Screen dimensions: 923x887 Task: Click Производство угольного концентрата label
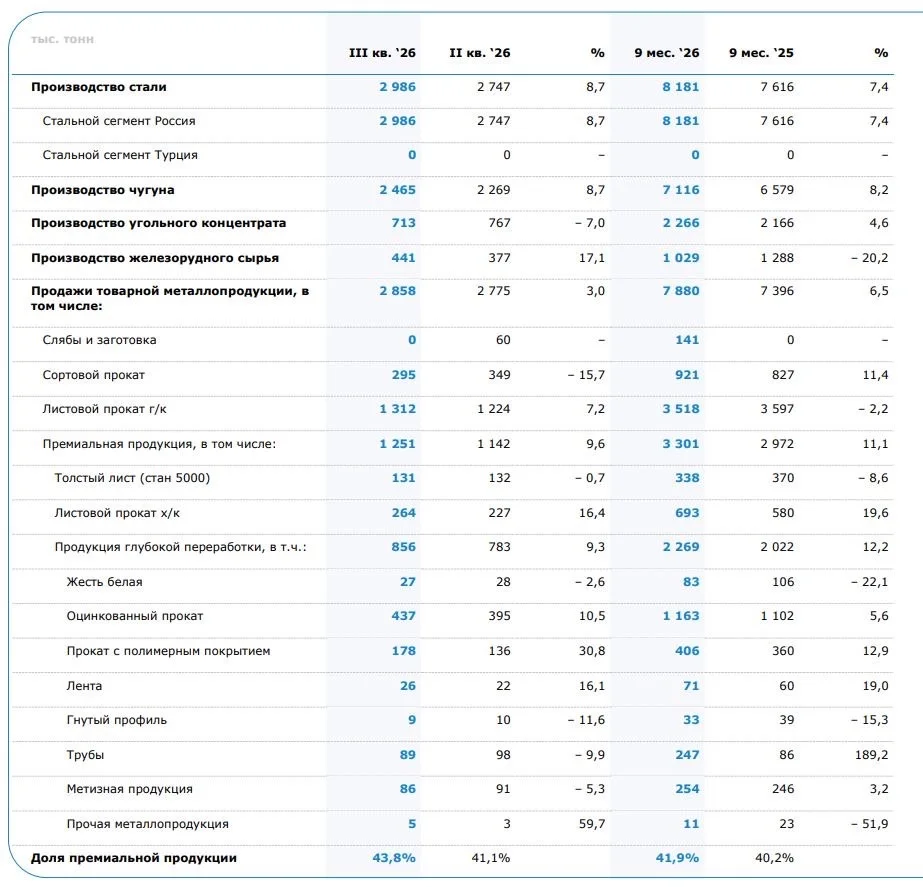158,223
